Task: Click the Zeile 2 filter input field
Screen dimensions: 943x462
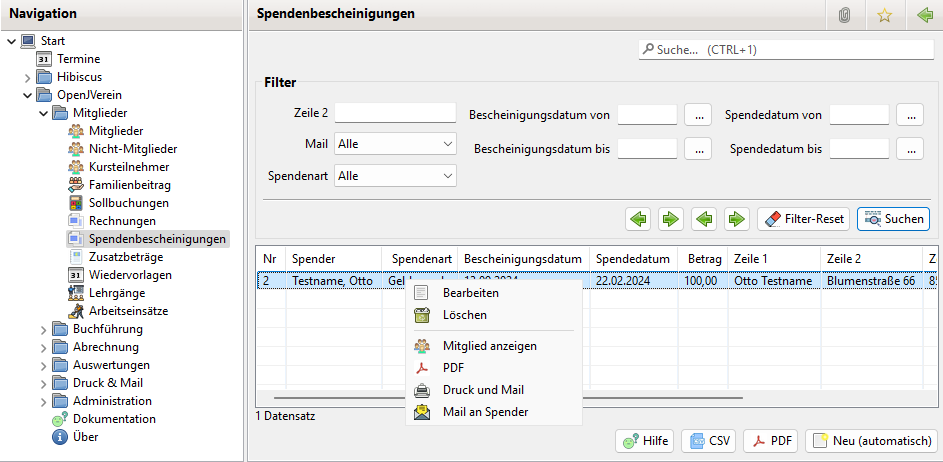Action: click(x=395, y=113)
